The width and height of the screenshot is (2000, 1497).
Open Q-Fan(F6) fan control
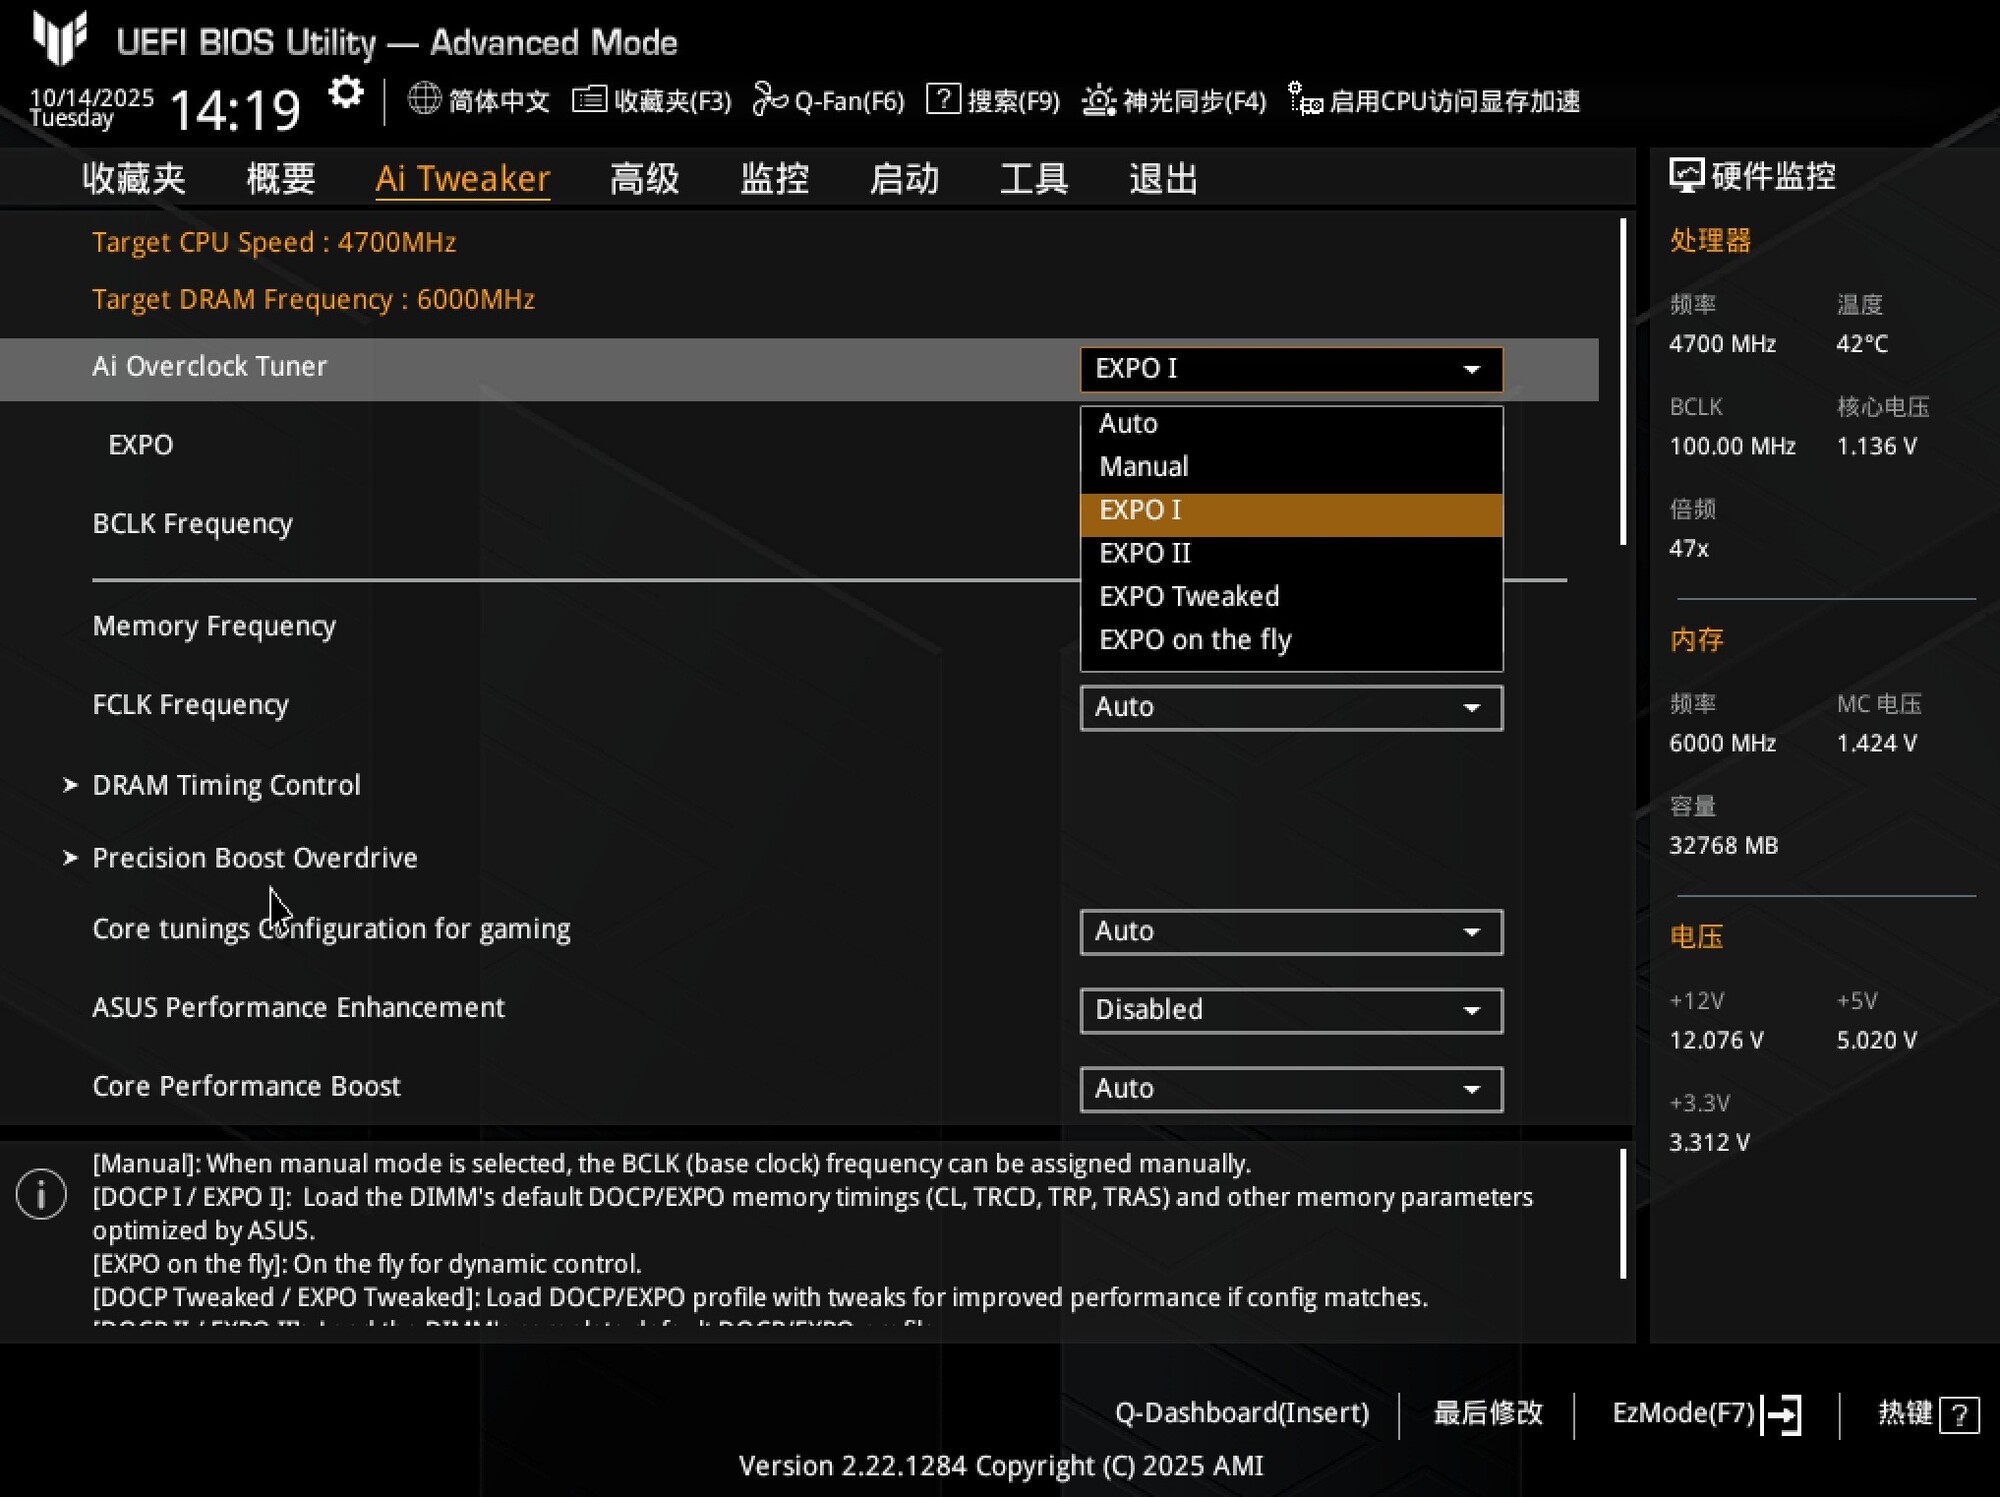[771, 100]
